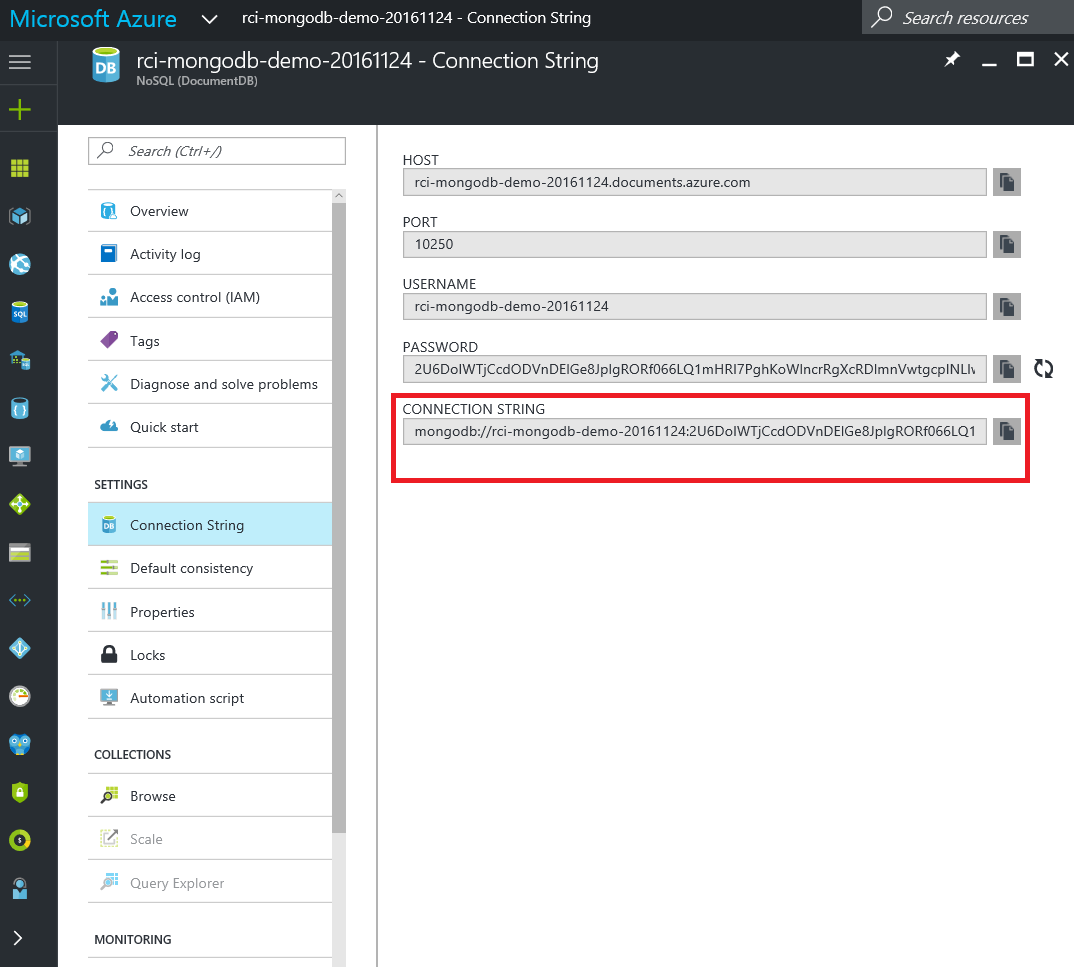Click the green plus New resource icon
Viewport: 1074px width, 967px height.
(20, 110)
